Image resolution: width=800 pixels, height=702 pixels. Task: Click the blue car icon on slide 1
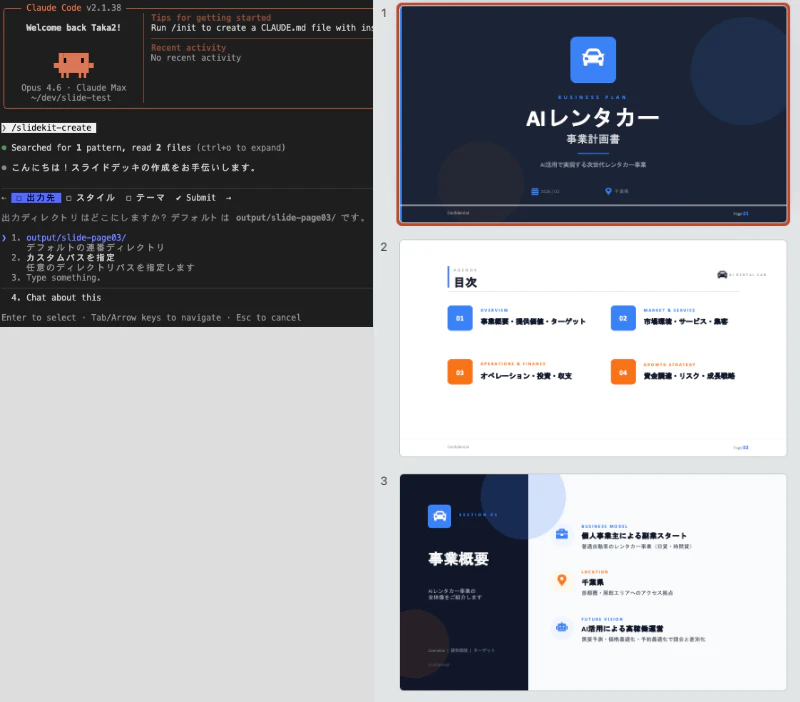593,59
